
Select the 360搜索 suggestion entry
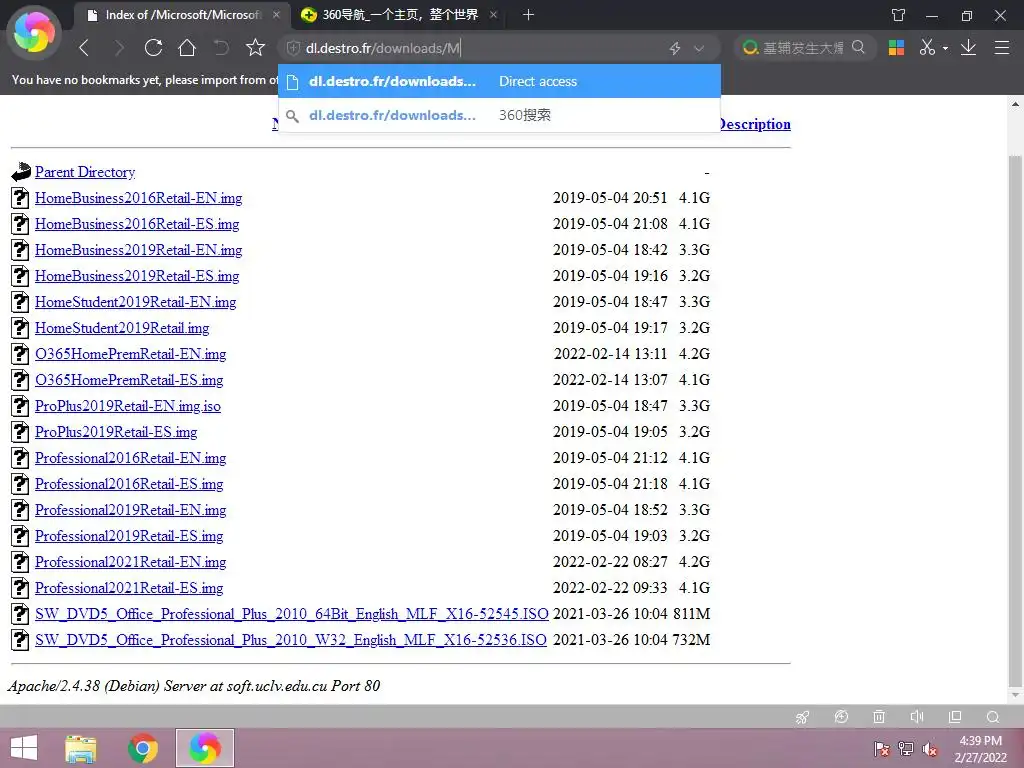click(500, 115)
